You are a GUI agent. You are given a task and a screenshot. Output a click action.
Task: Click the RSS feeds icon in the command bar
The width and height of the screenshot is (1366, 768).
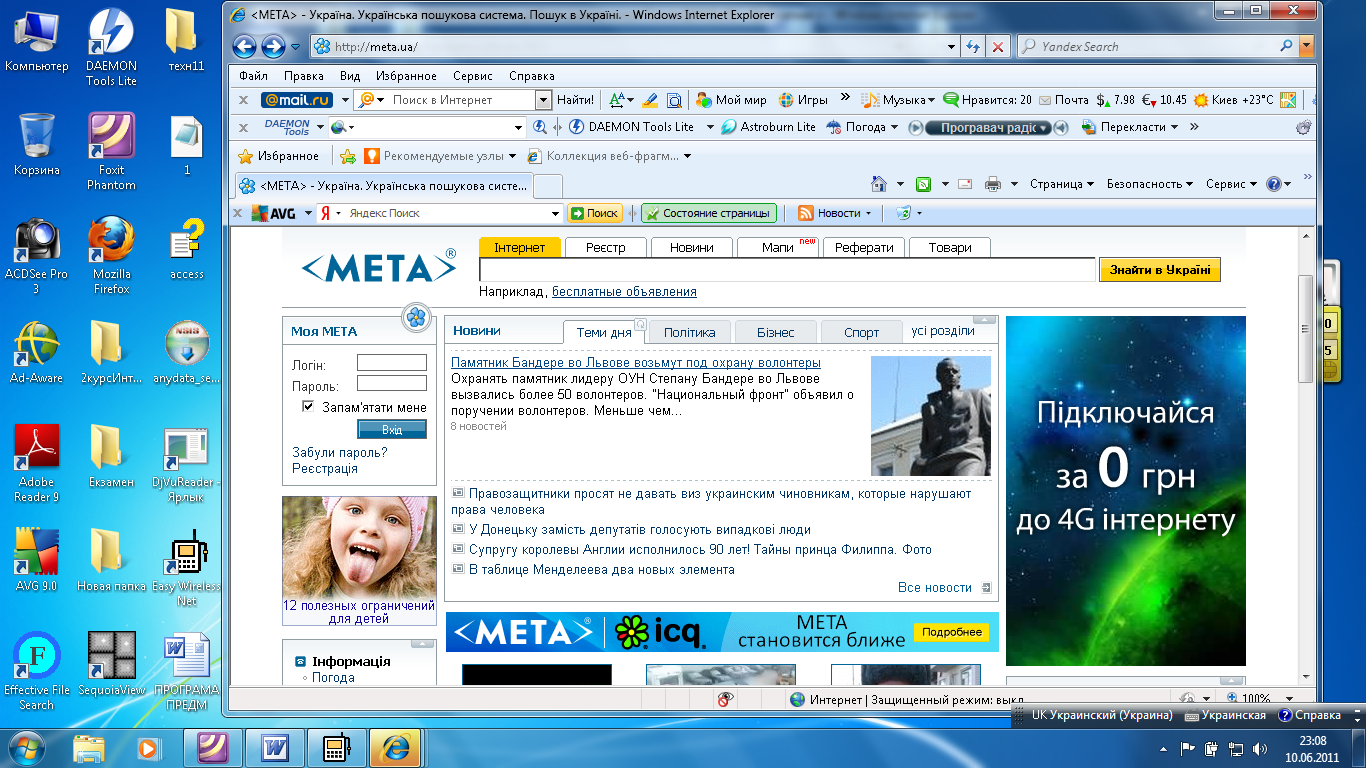(924, 184)
